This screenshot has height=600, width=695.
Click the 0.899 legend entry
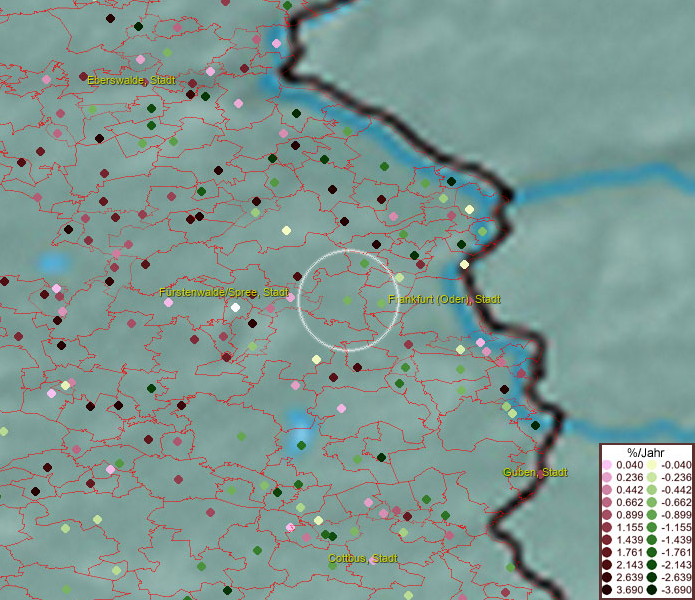629,515
